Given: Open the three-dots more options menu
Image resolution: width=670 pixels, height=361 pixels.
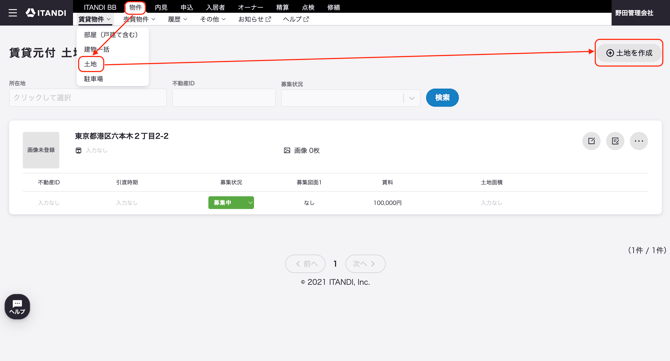Looking at the screenshot, I should click(639, 141).
